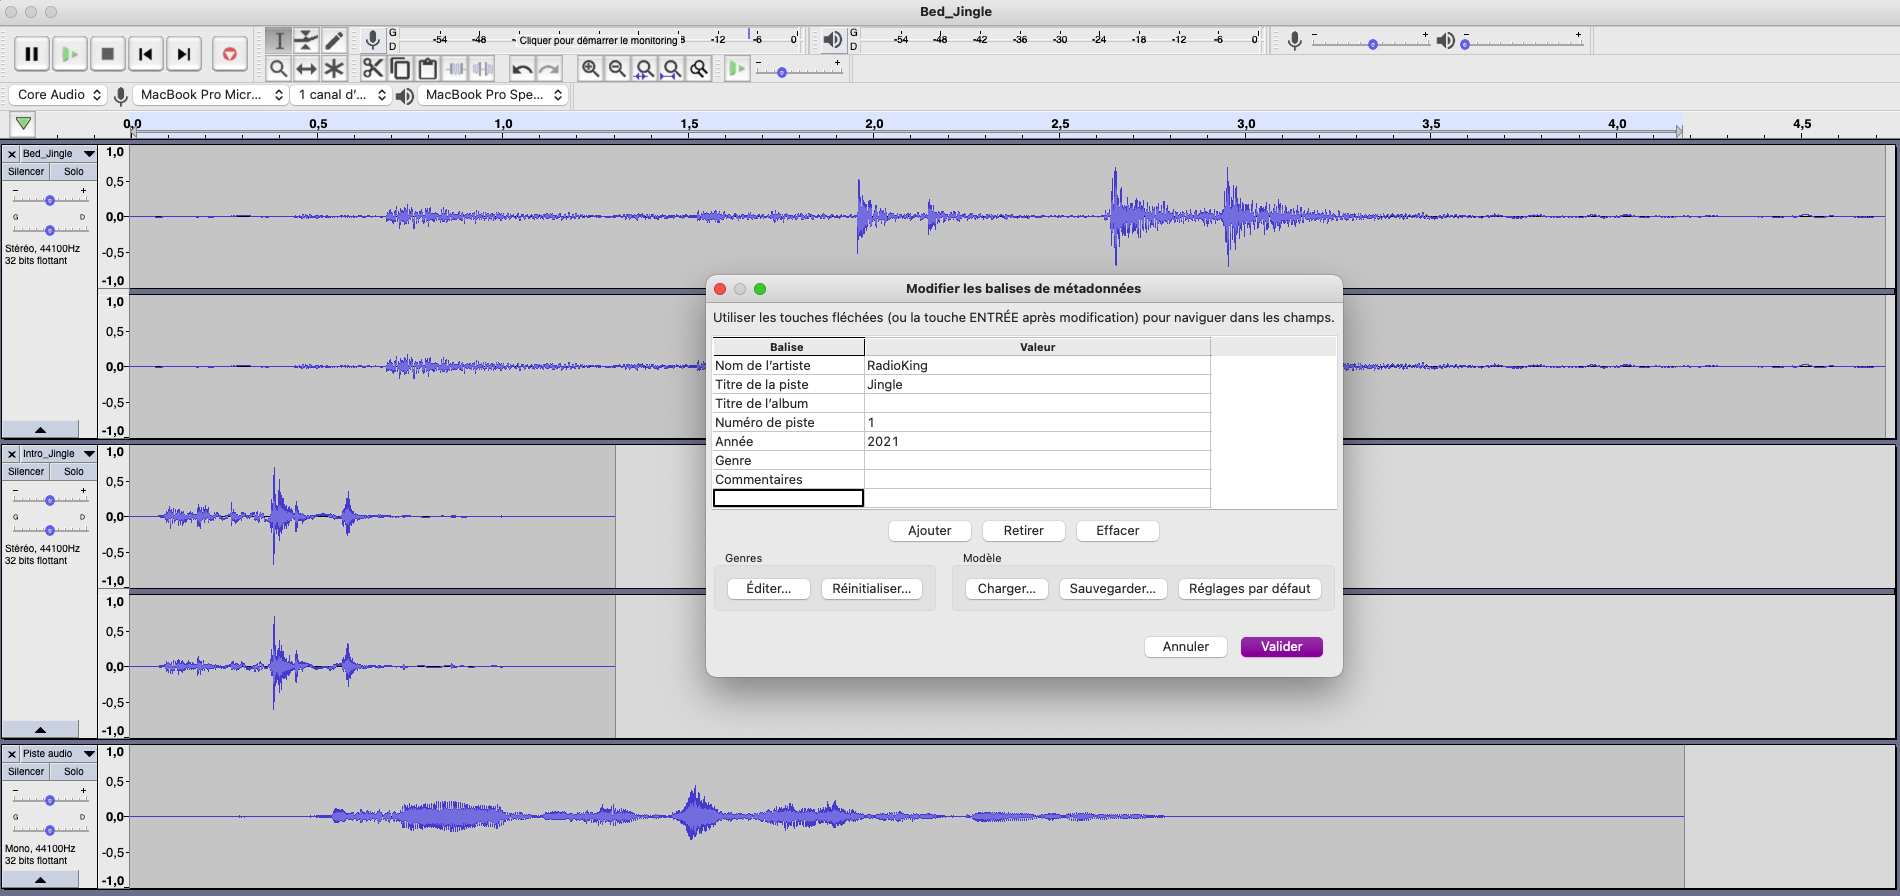Click the Retirer button

(1024, 531)
